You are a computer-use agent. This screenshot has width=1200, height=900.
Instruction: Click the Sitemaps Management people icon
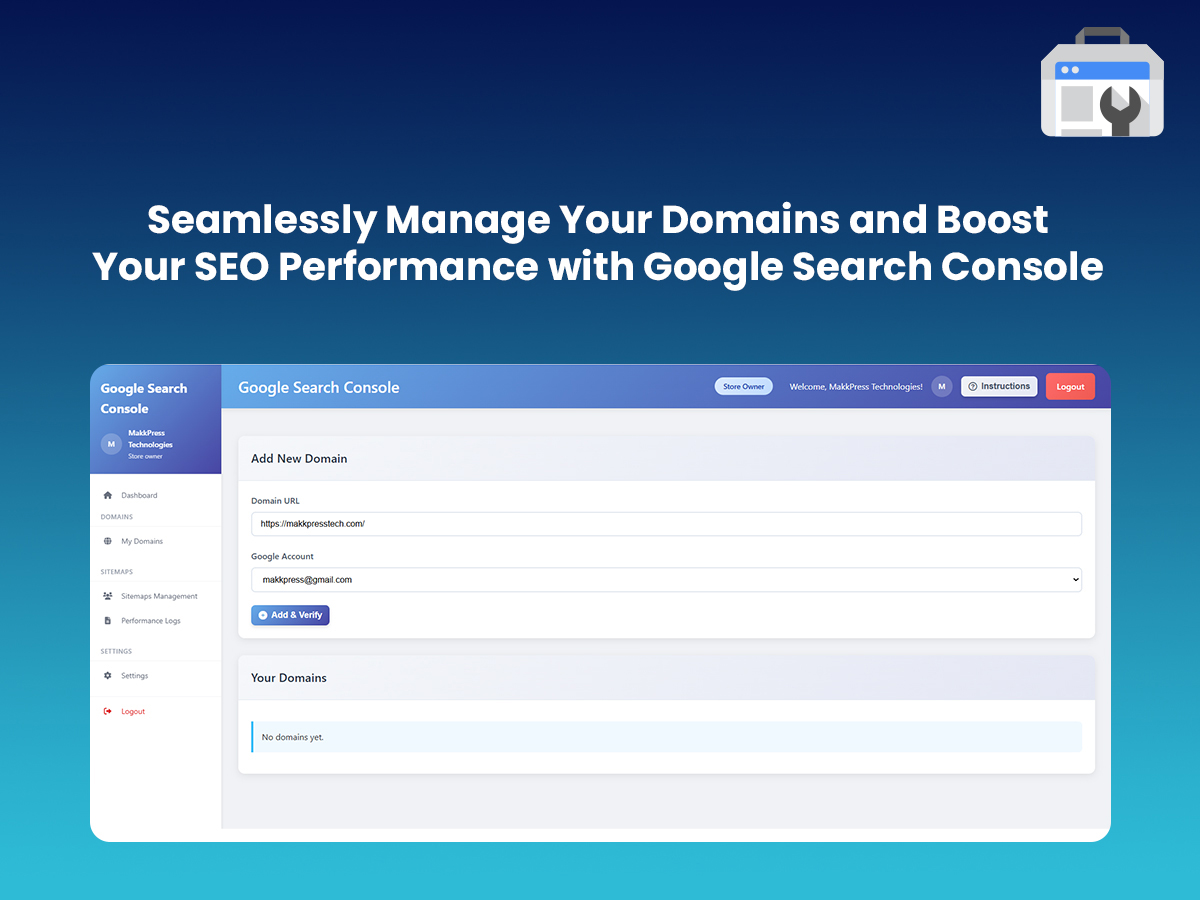coord(108,596)
